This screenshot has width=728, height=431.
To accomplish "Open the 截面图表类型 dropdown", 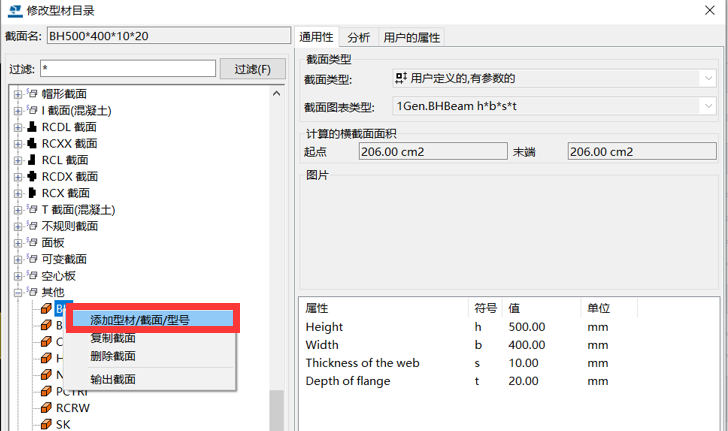I will [x=708, y=106].
